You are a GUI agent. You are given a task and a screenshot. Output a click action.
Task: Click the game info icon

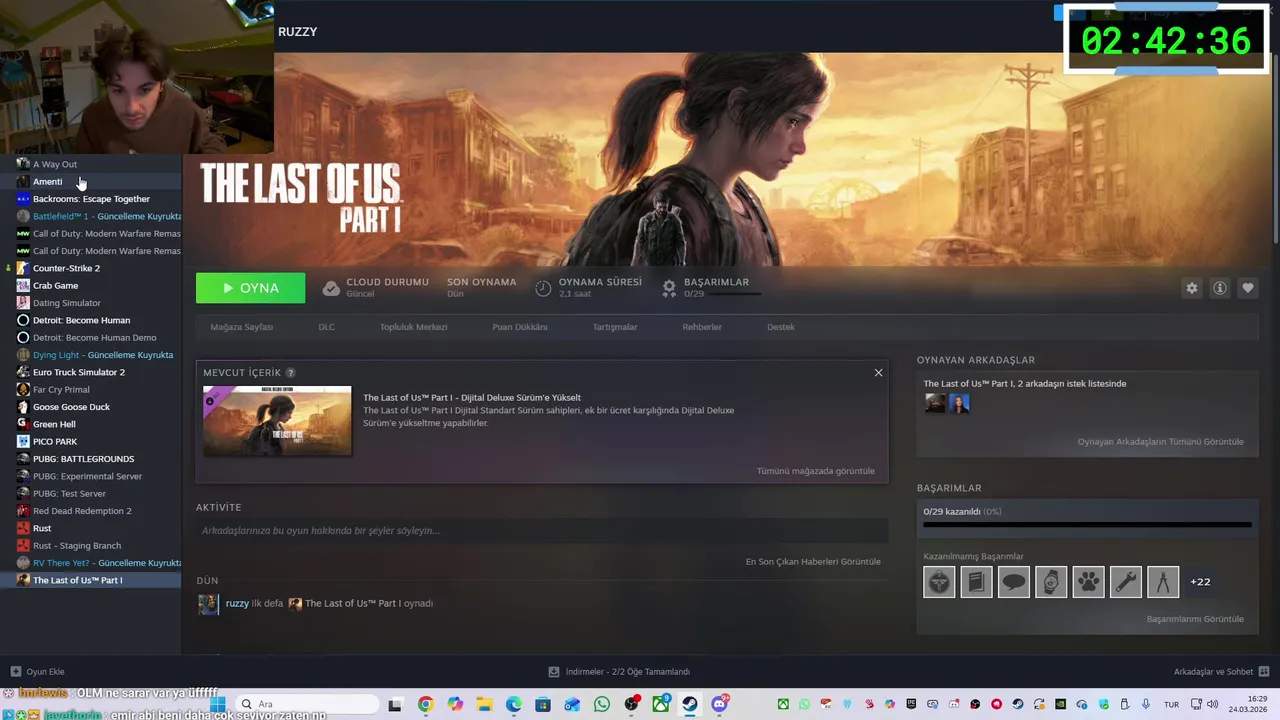tap(1219, 288)
